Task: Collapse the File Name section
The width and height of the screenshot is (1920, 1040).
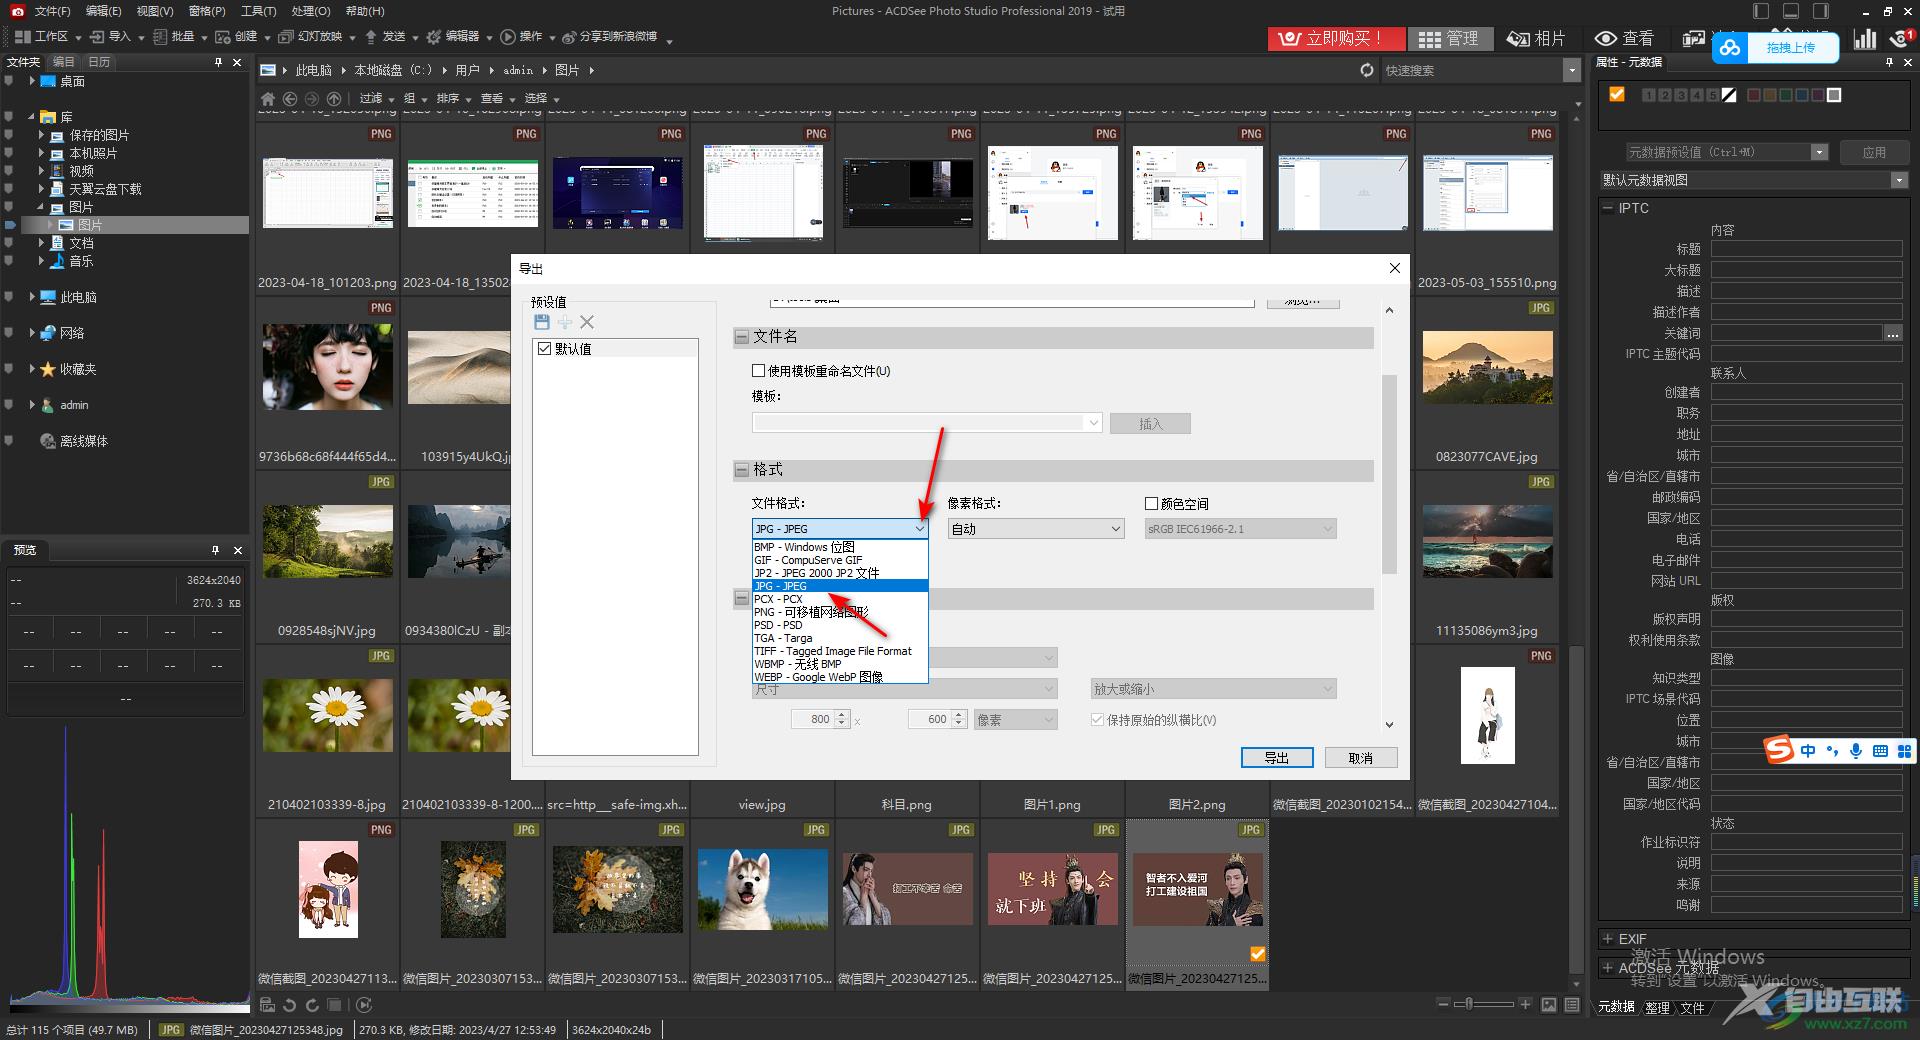Action: pos(742,337)
